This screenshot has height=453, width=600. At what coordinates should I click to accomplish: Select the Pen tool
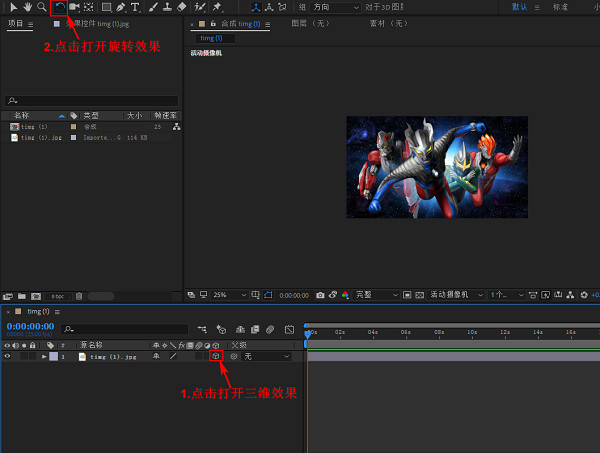pos(120,7)
